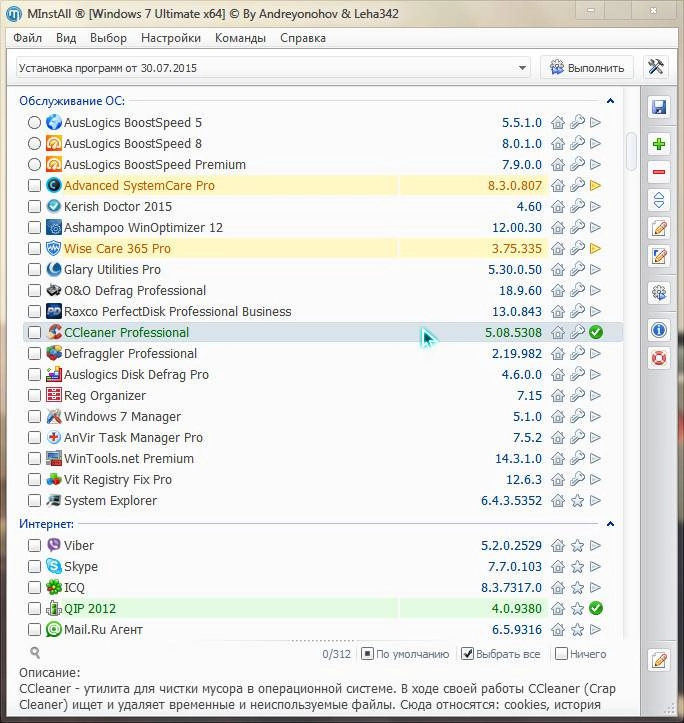684x723 pixels.
Task: Tick the 'По умолчанию' checkbox
Action: coord(367,654)
